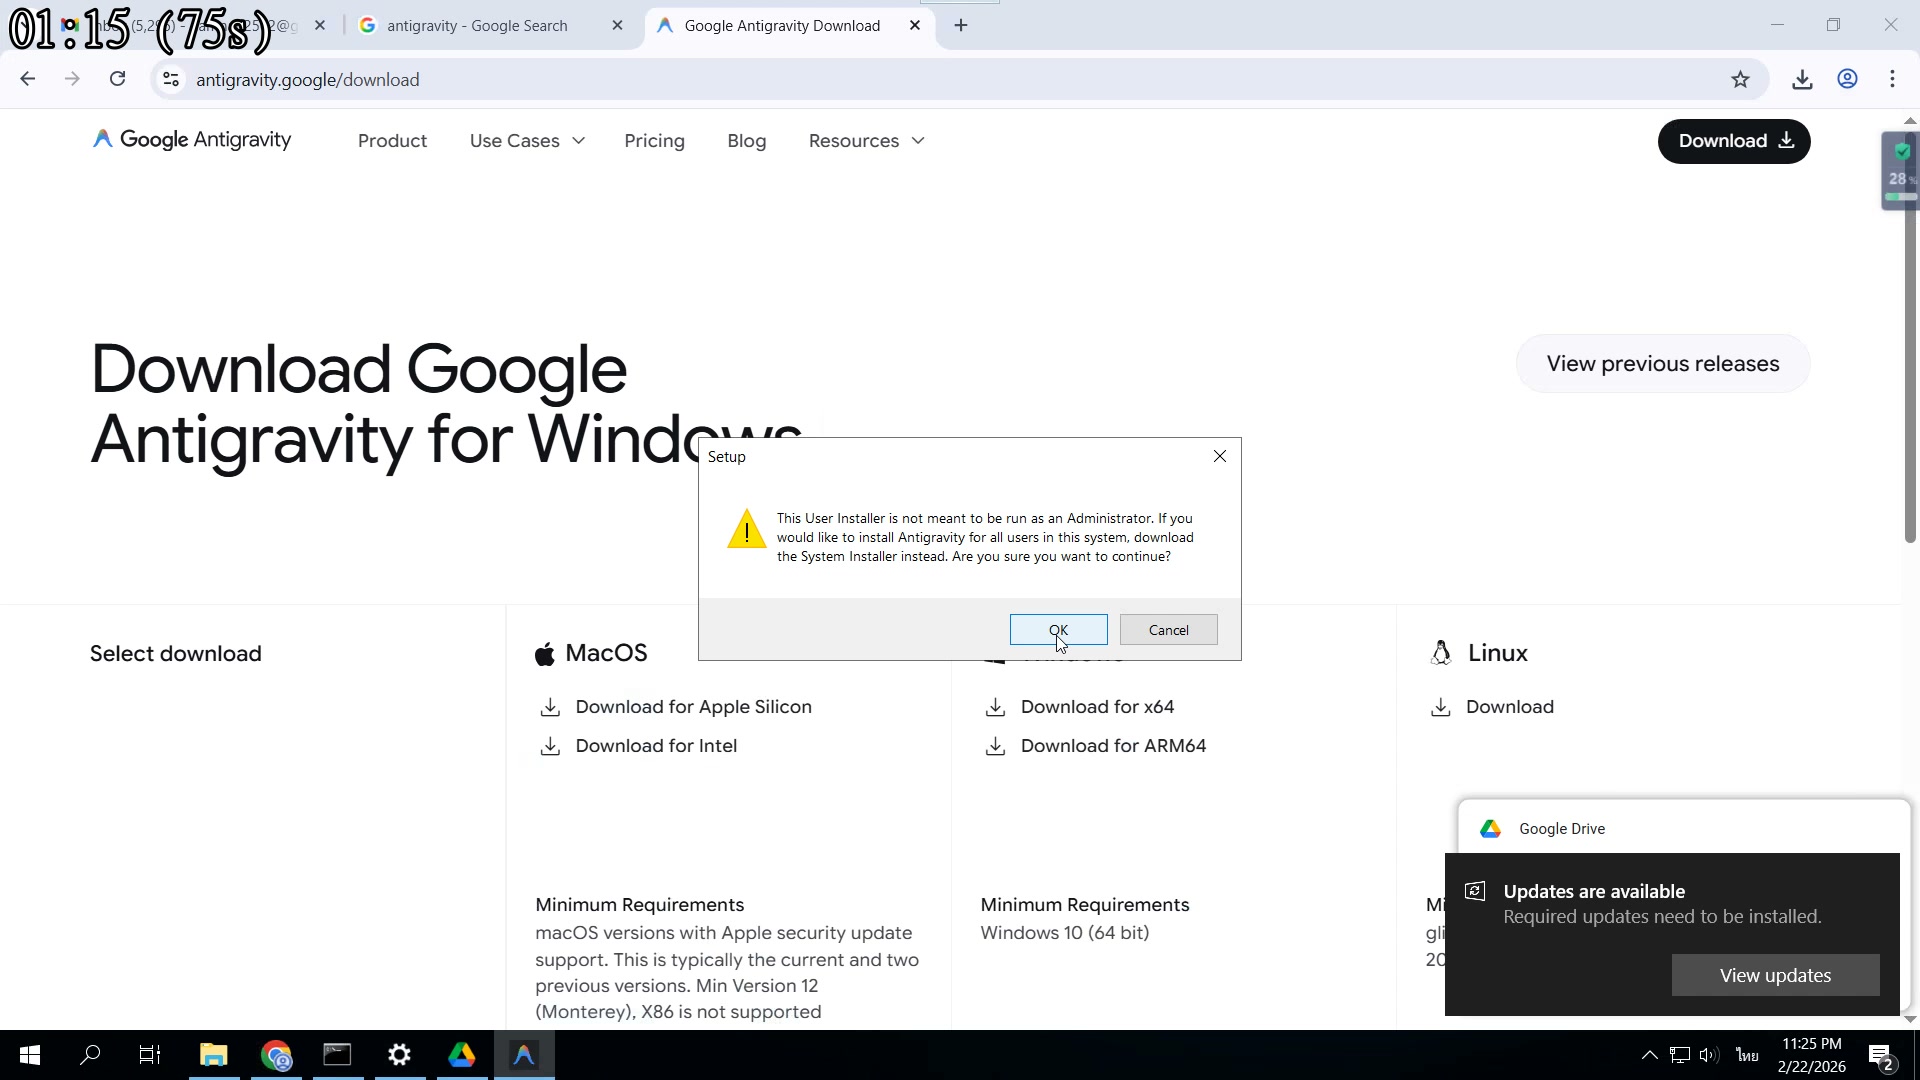Open the browser profile avatar
This screenshot has height=1080, width=1920.
click(1847, 79)
